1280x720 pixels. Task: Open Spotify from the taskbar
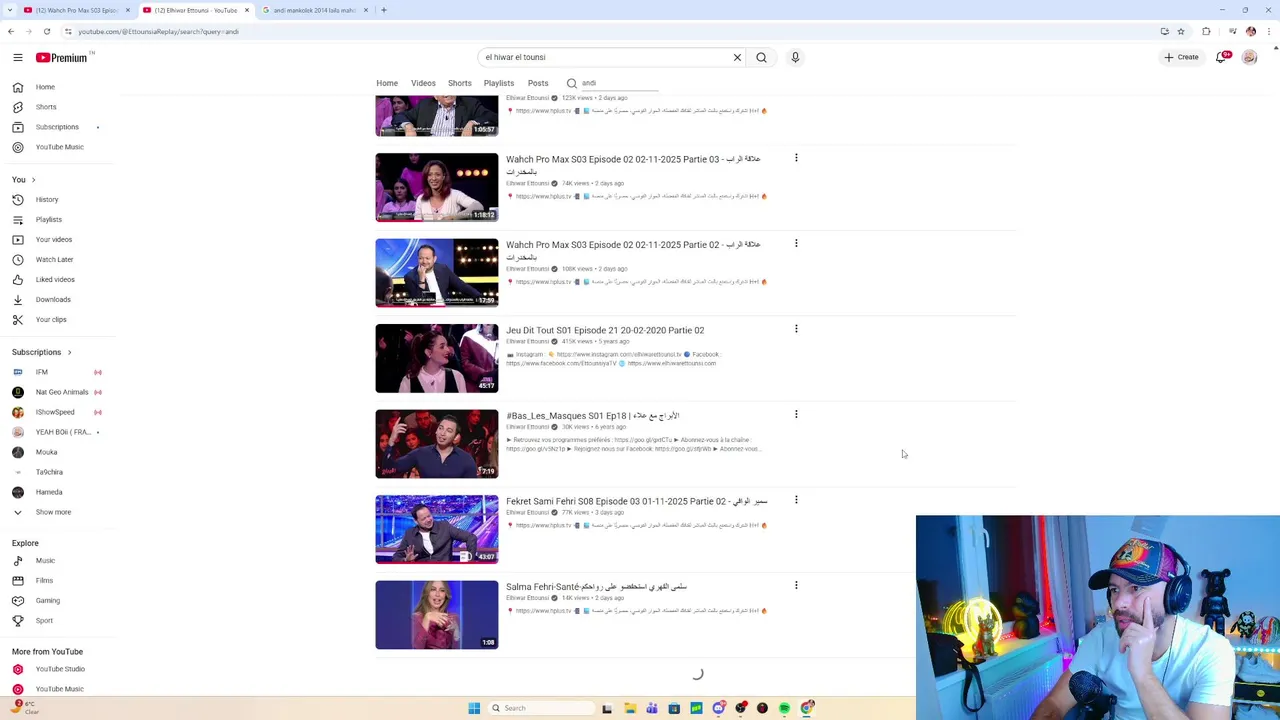(x=784, y=708)
